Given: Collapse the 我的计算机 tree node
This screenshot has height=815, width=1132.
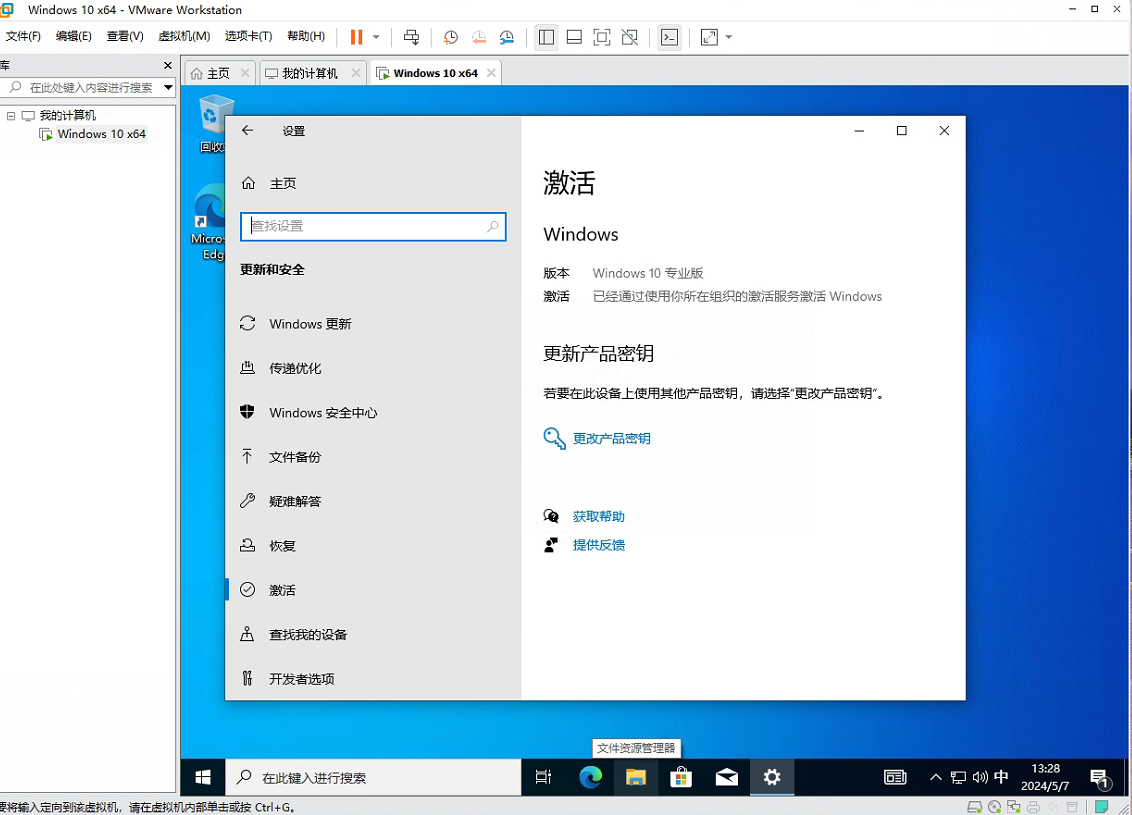Looking at the screenshot, I should pos(11,116).
